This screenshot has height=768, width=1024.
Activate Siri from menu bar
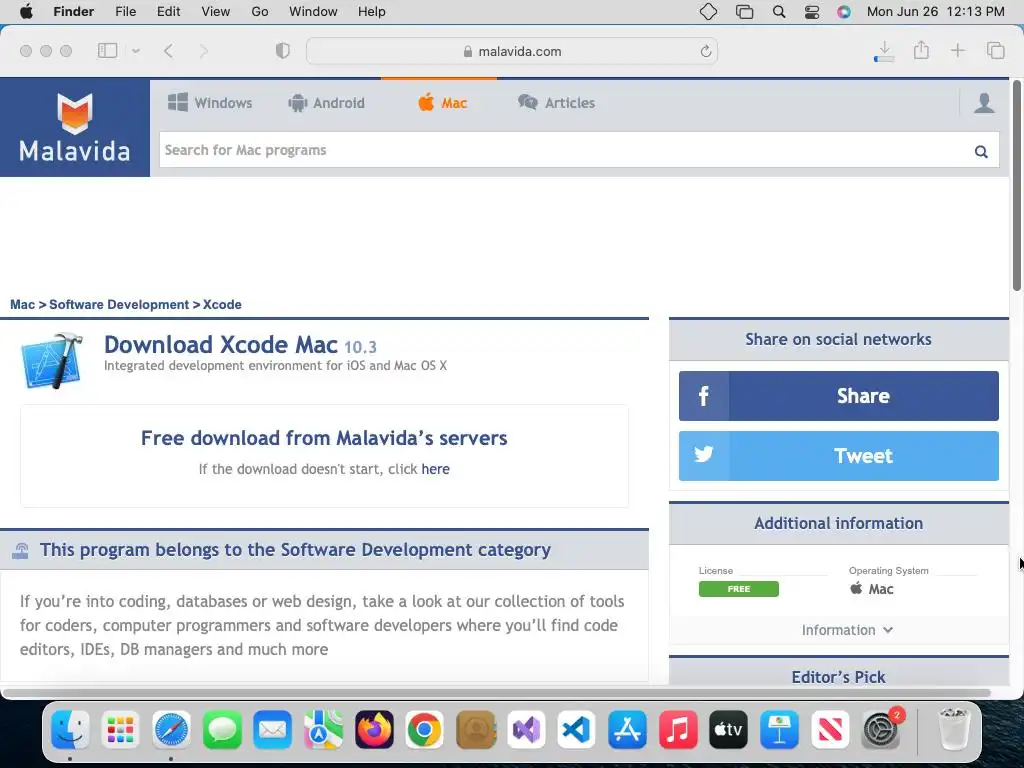click(x=844, y=12)
